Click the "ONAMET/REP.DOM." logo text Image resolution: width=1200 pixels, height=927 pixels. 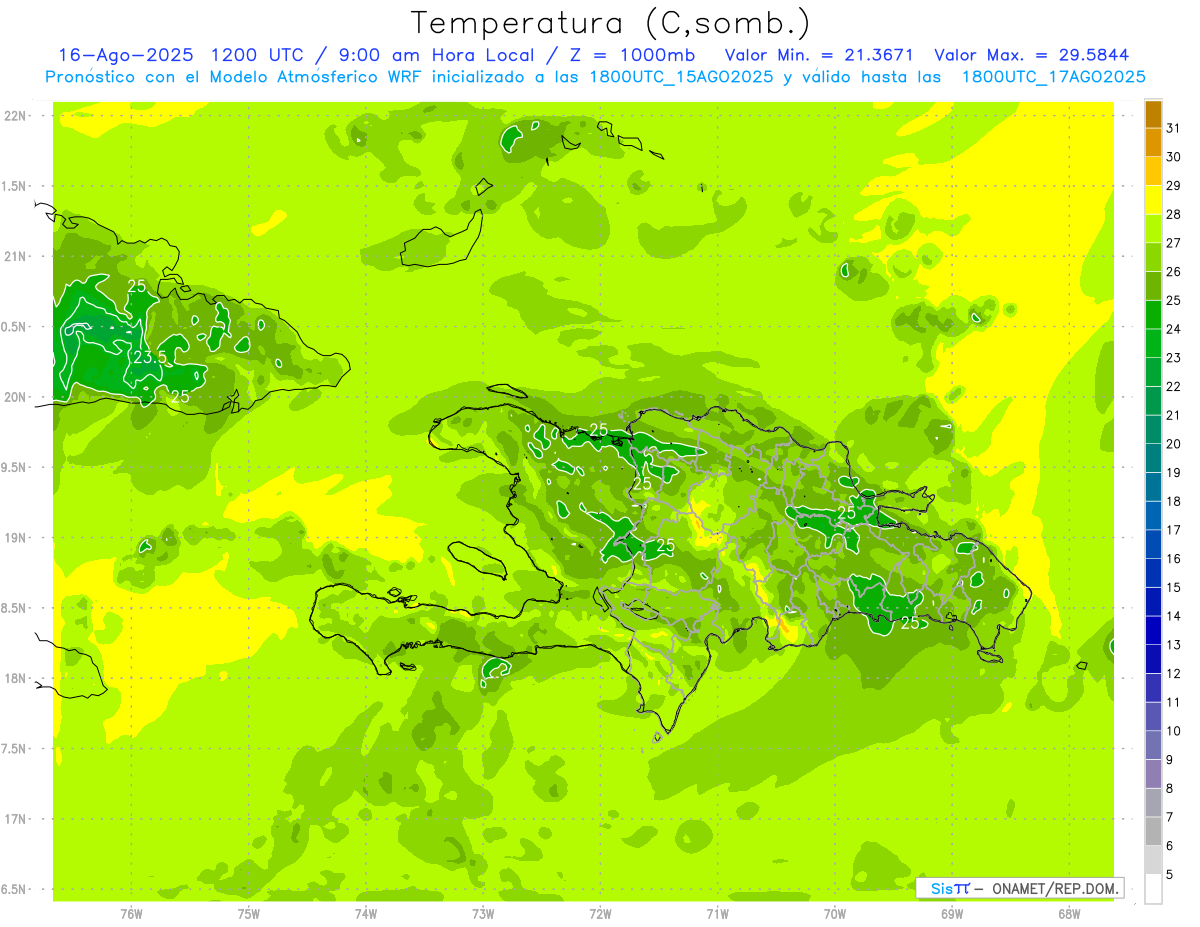(1055, 888)
